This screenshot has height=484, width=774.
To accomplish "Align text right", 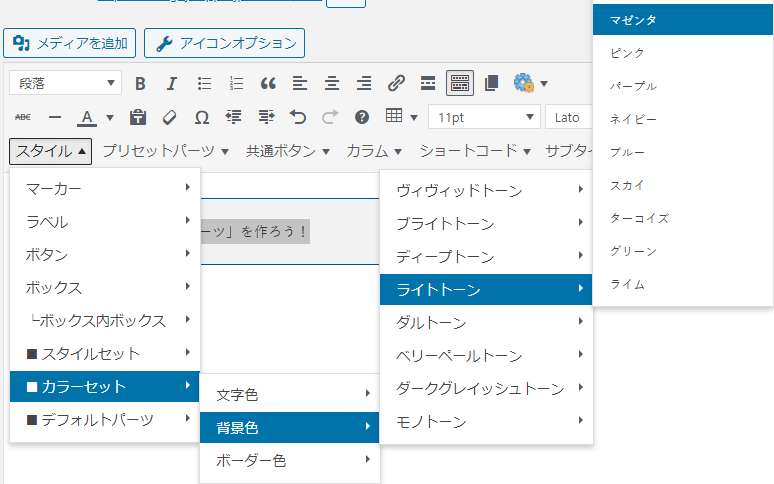I will (x=364, y=83).
